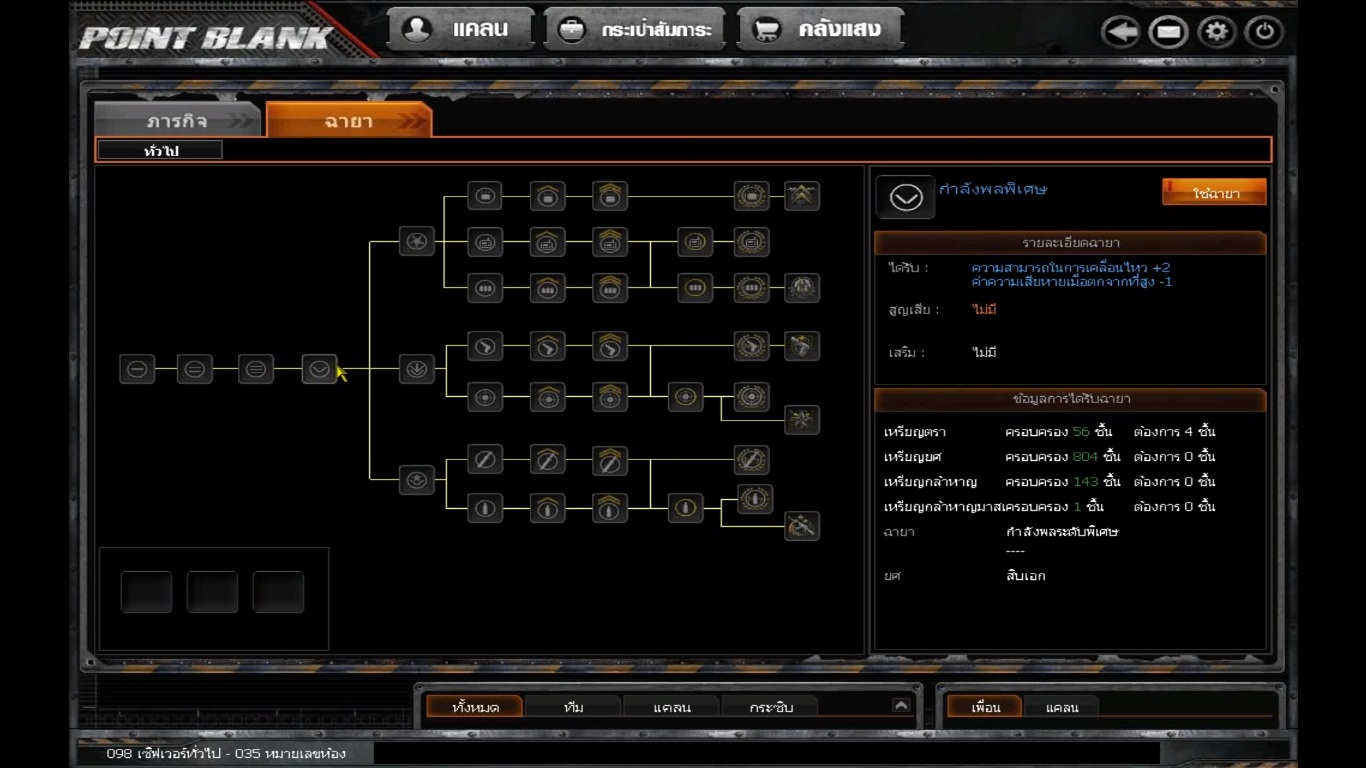Open the mailbox envelope icon

click(x=1167, y=32)
